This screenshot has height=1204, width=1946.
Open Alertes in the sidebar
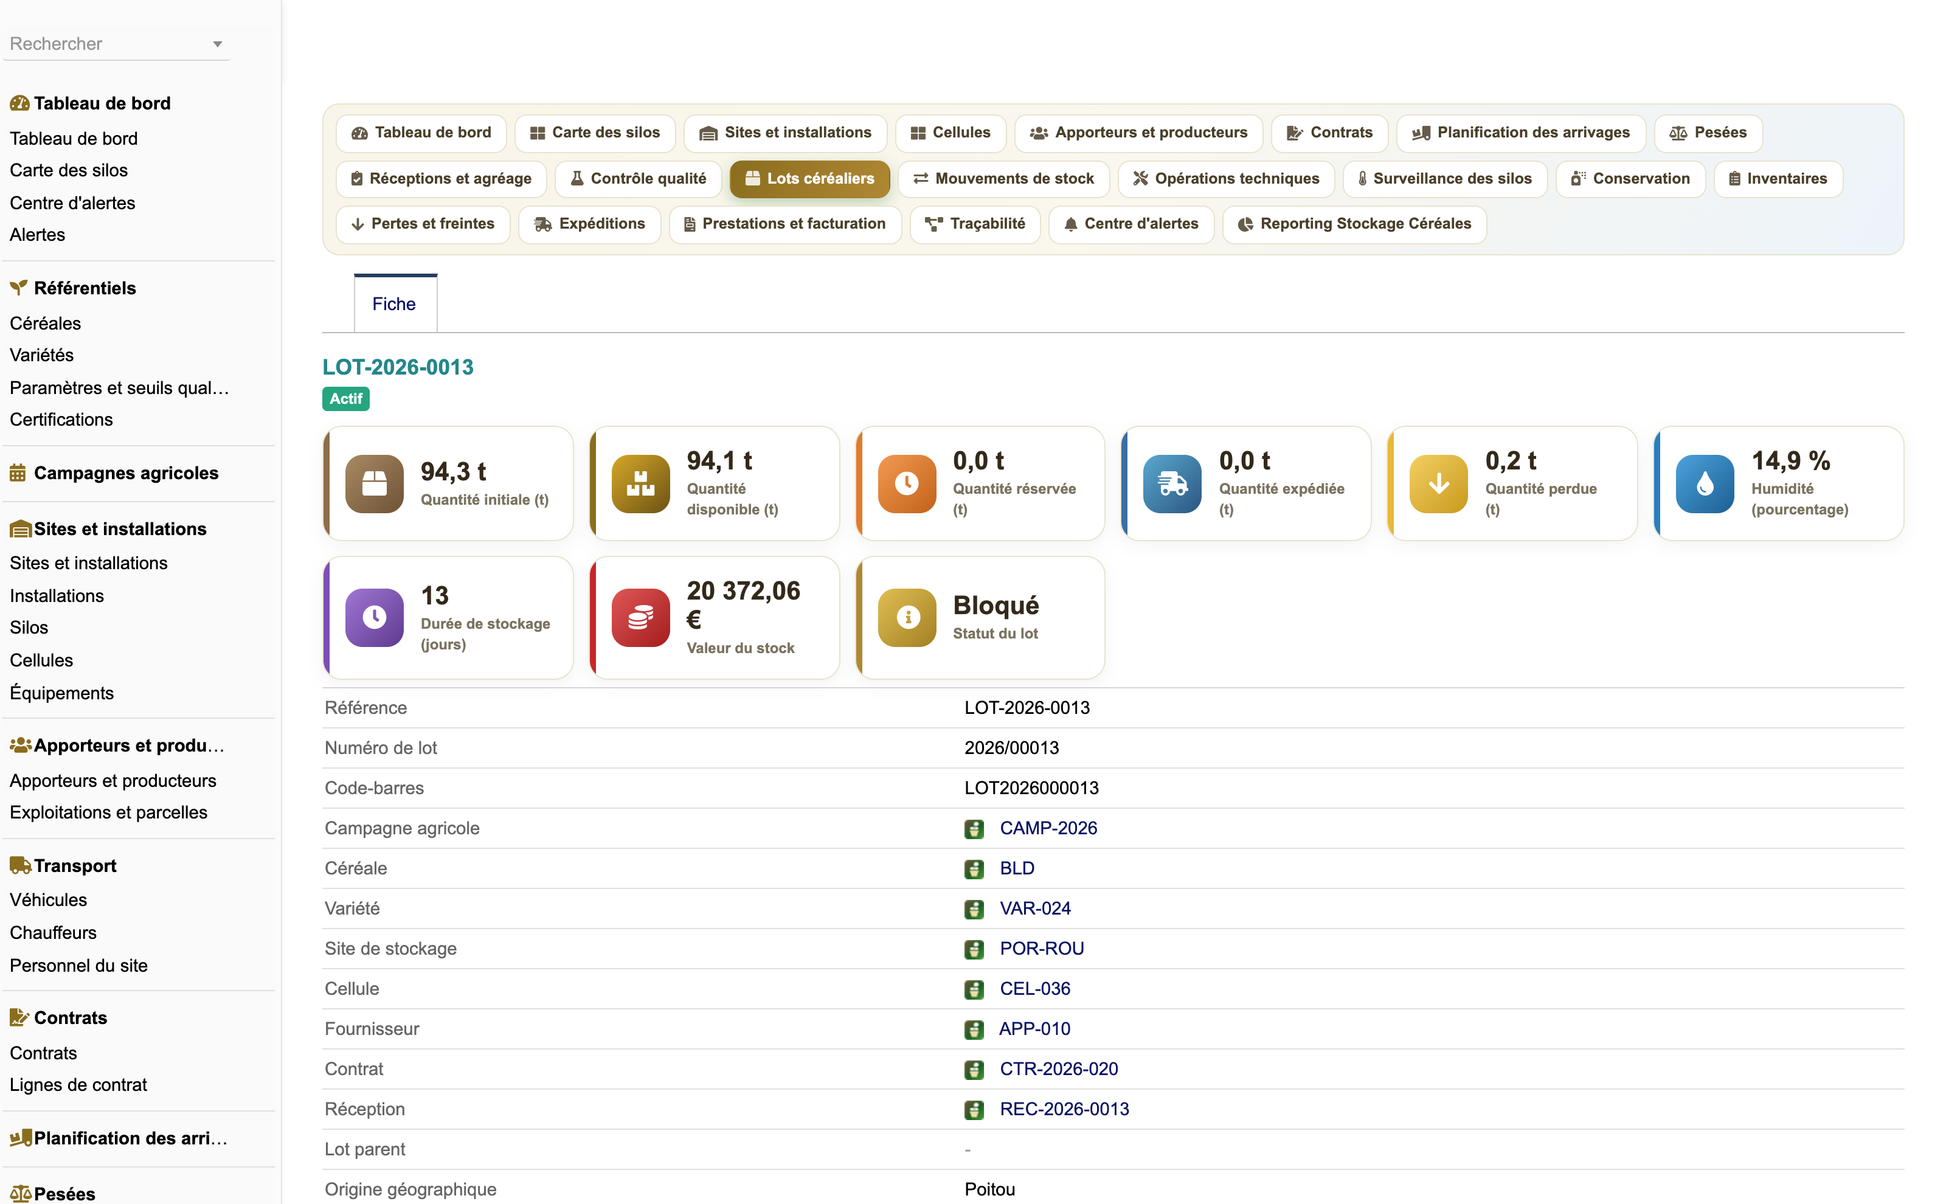tap(37, 235)
